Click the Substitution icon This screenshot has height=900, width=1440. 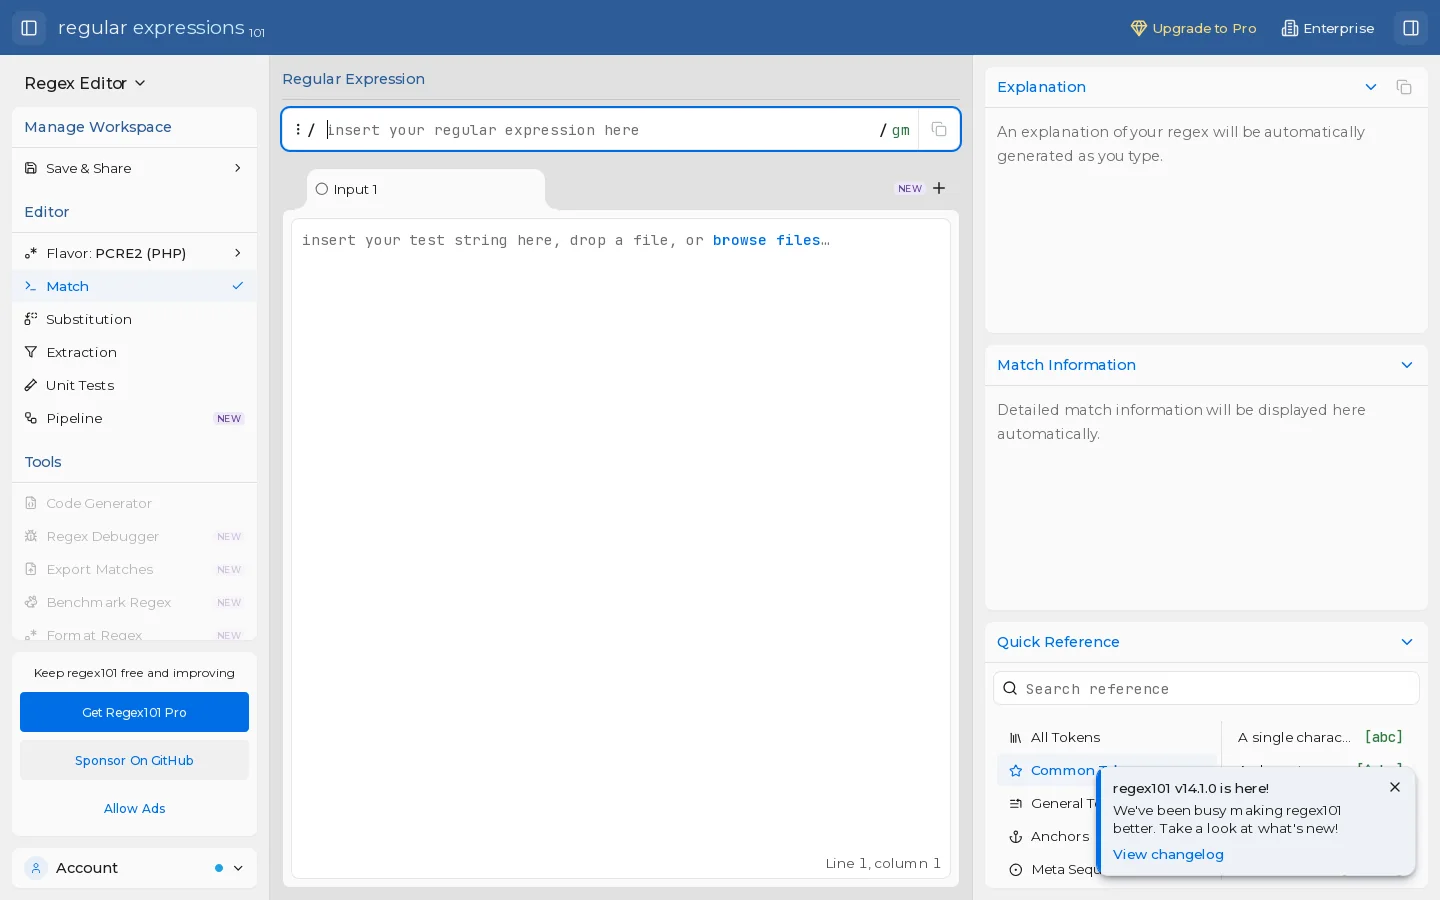click(31, 319)
